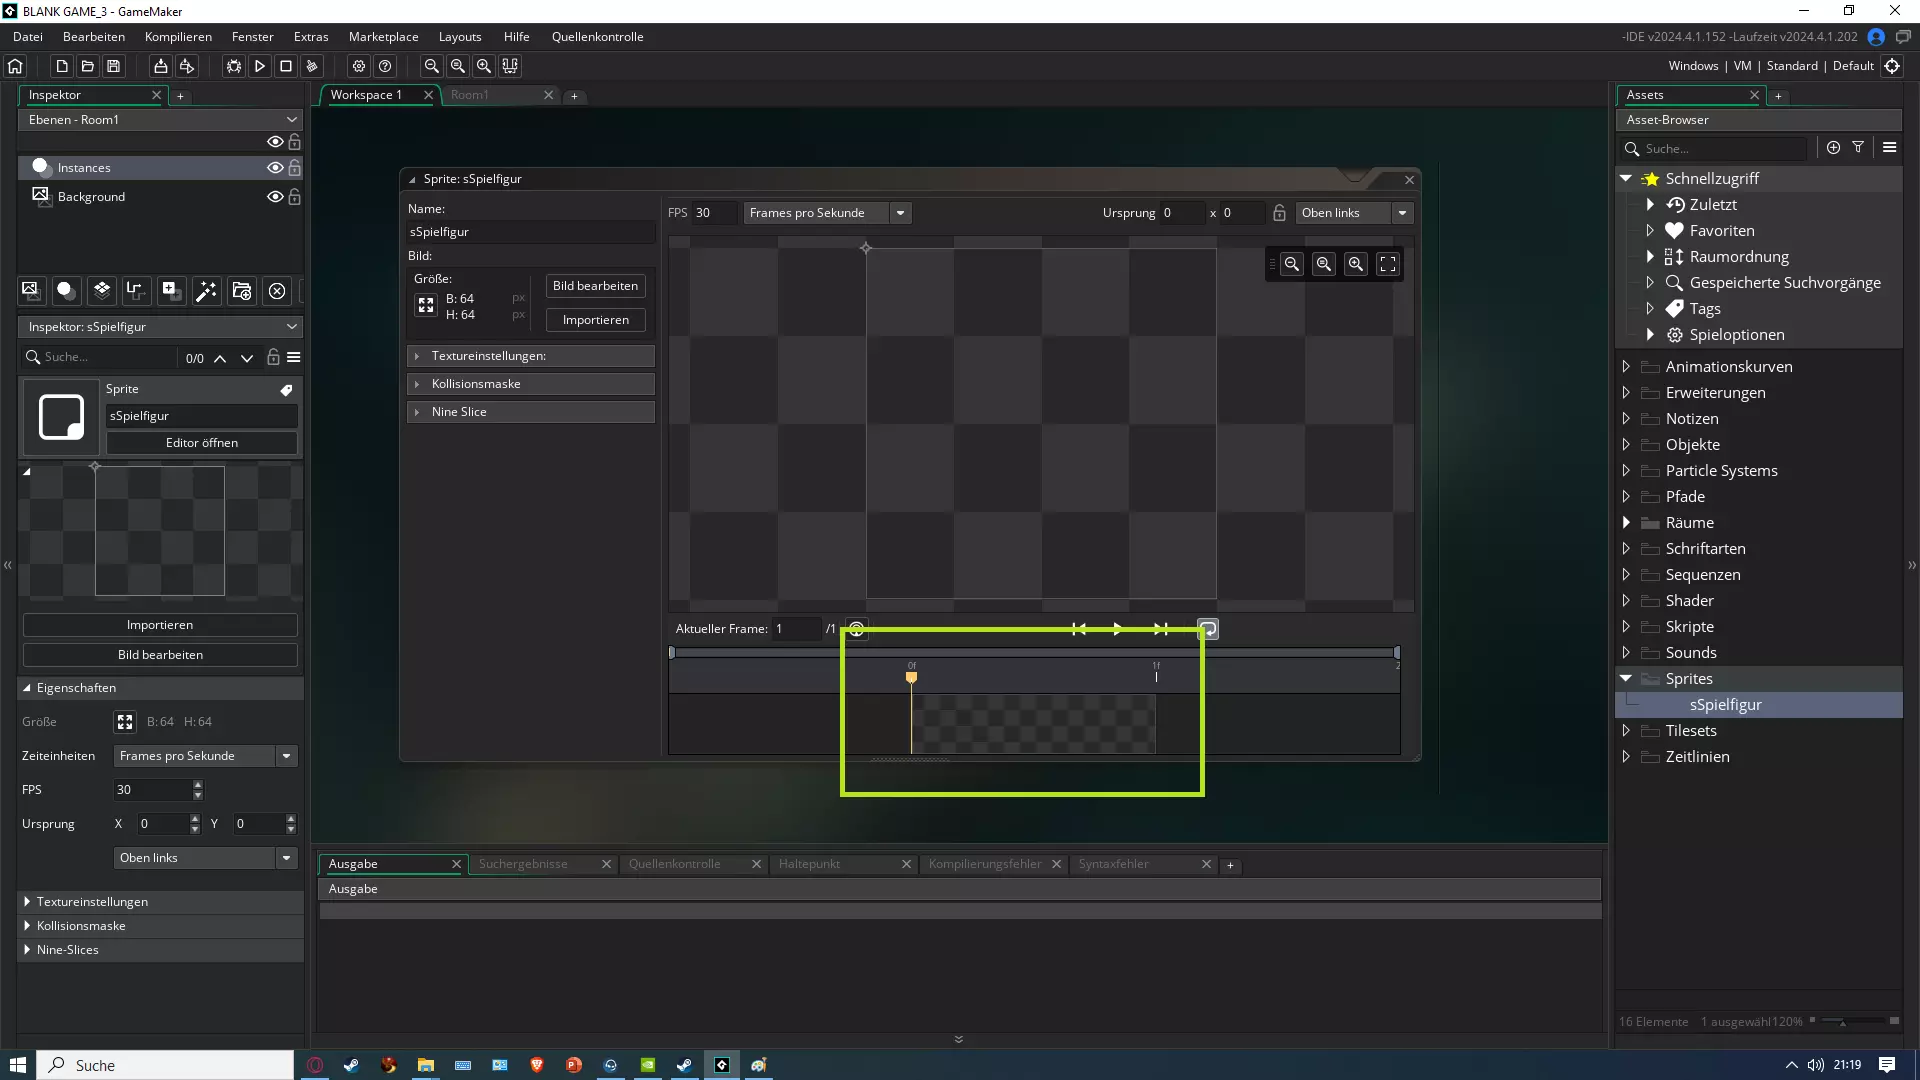This screenshot has height=1080, width=1920.
Task: Switch to Room1 workspace tab
Action: (470, 95)
